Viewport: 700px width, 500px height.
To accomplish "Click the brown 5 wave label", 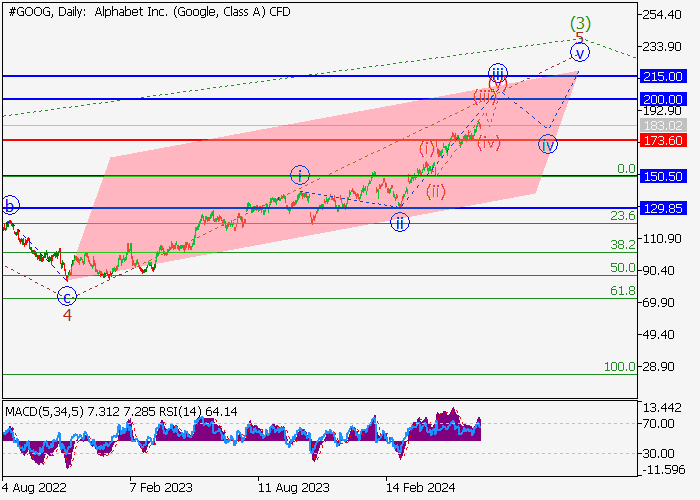I will tap(579, 38).
